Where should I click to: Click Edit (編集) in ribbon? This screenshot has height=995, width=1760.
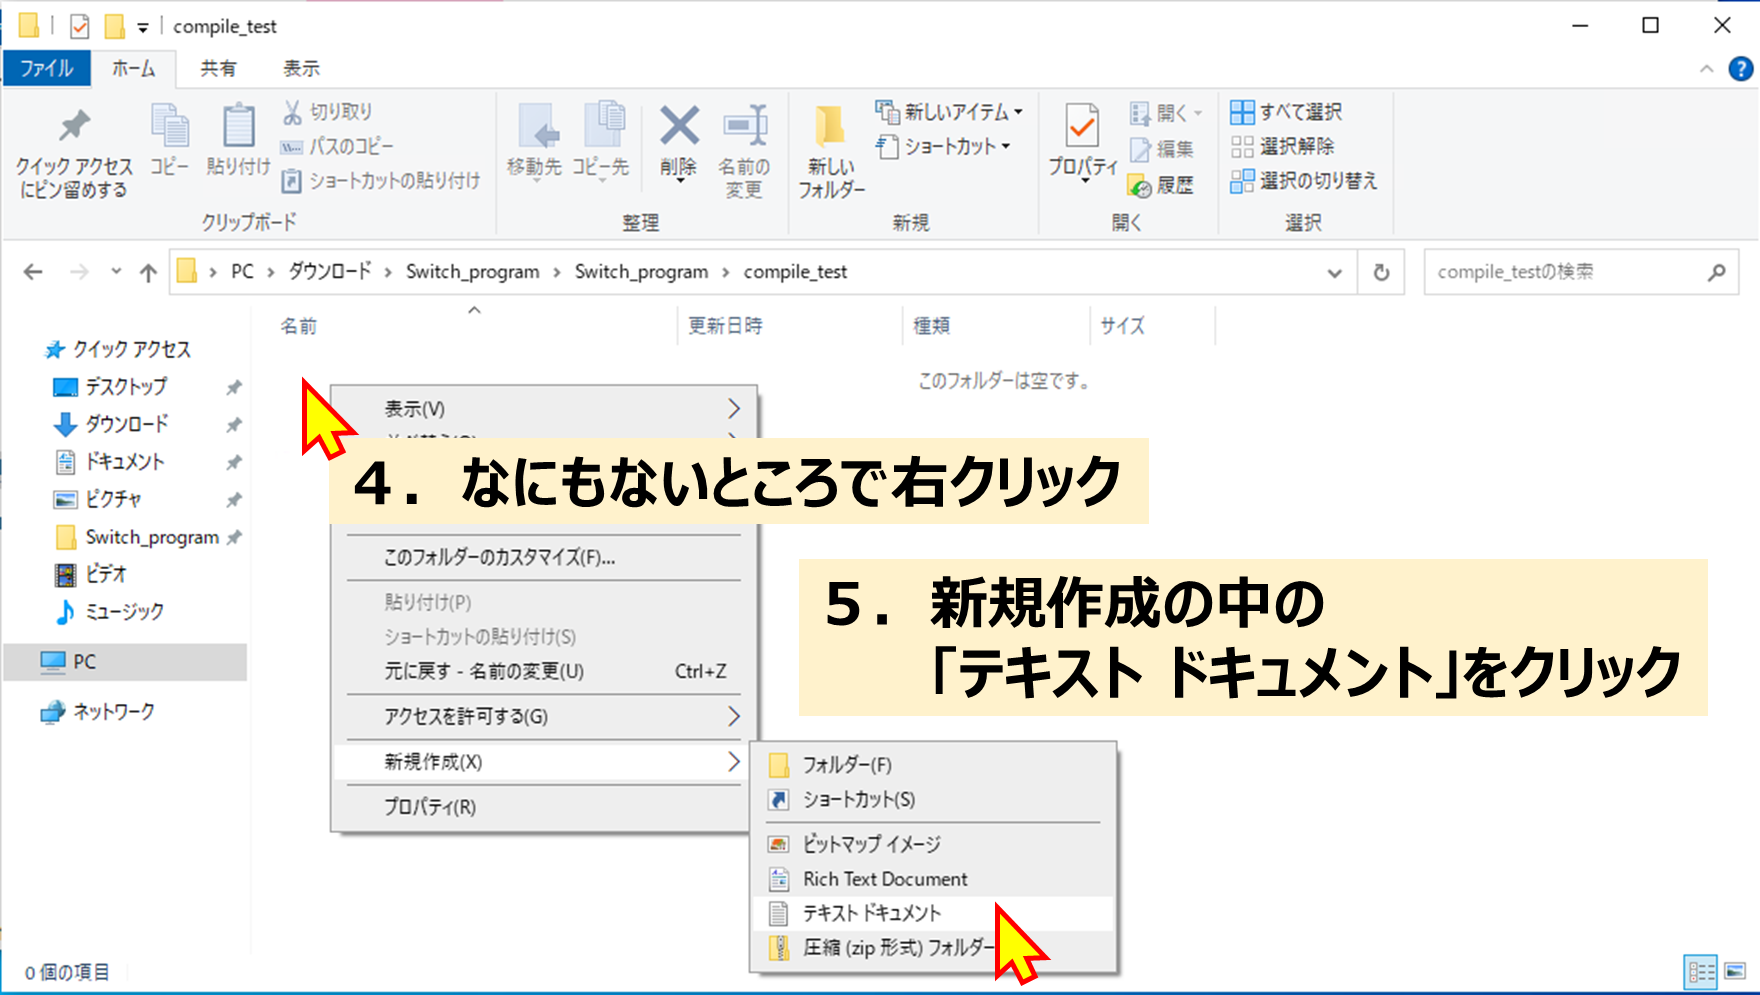pyautogui.click(x=1162, y=149)
